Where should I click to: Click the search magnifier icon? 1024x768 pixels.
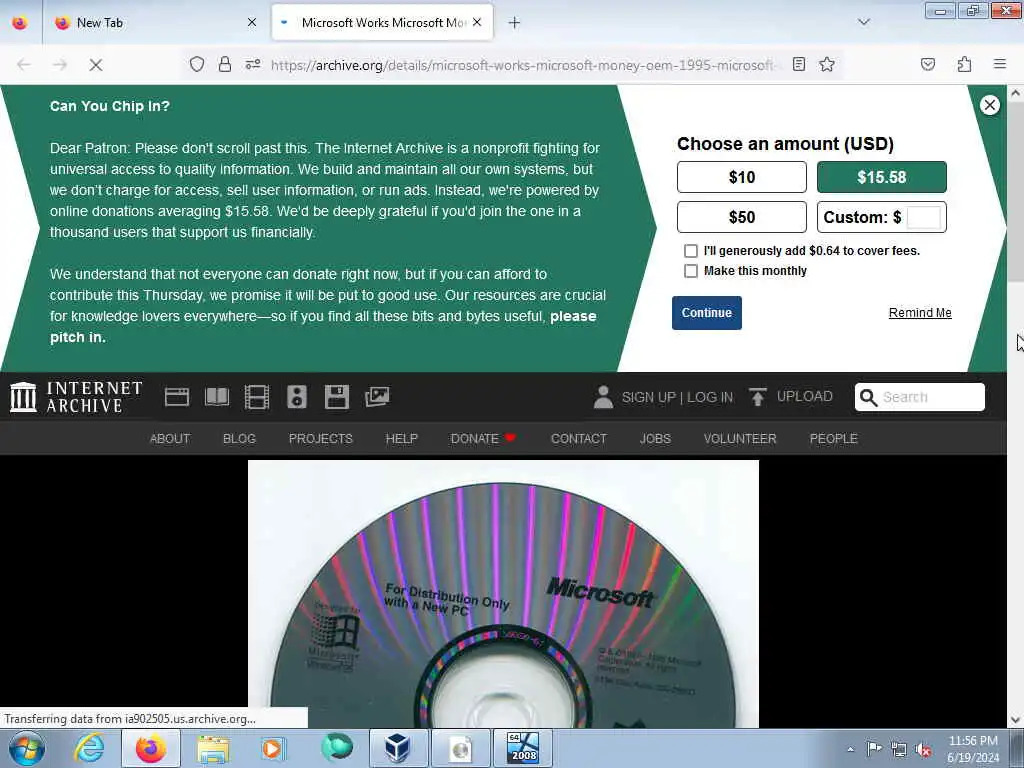pyautogui.click(x=868, y=397)
